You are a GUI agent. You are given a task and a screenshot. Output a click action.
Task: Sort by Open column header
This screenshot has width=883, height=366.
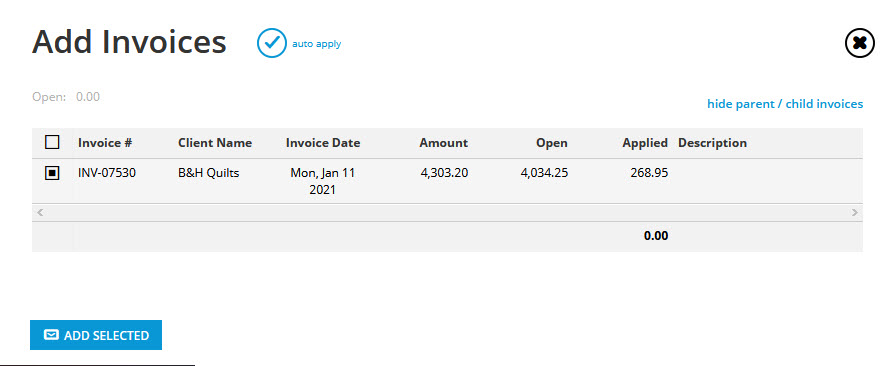[552, 143]
